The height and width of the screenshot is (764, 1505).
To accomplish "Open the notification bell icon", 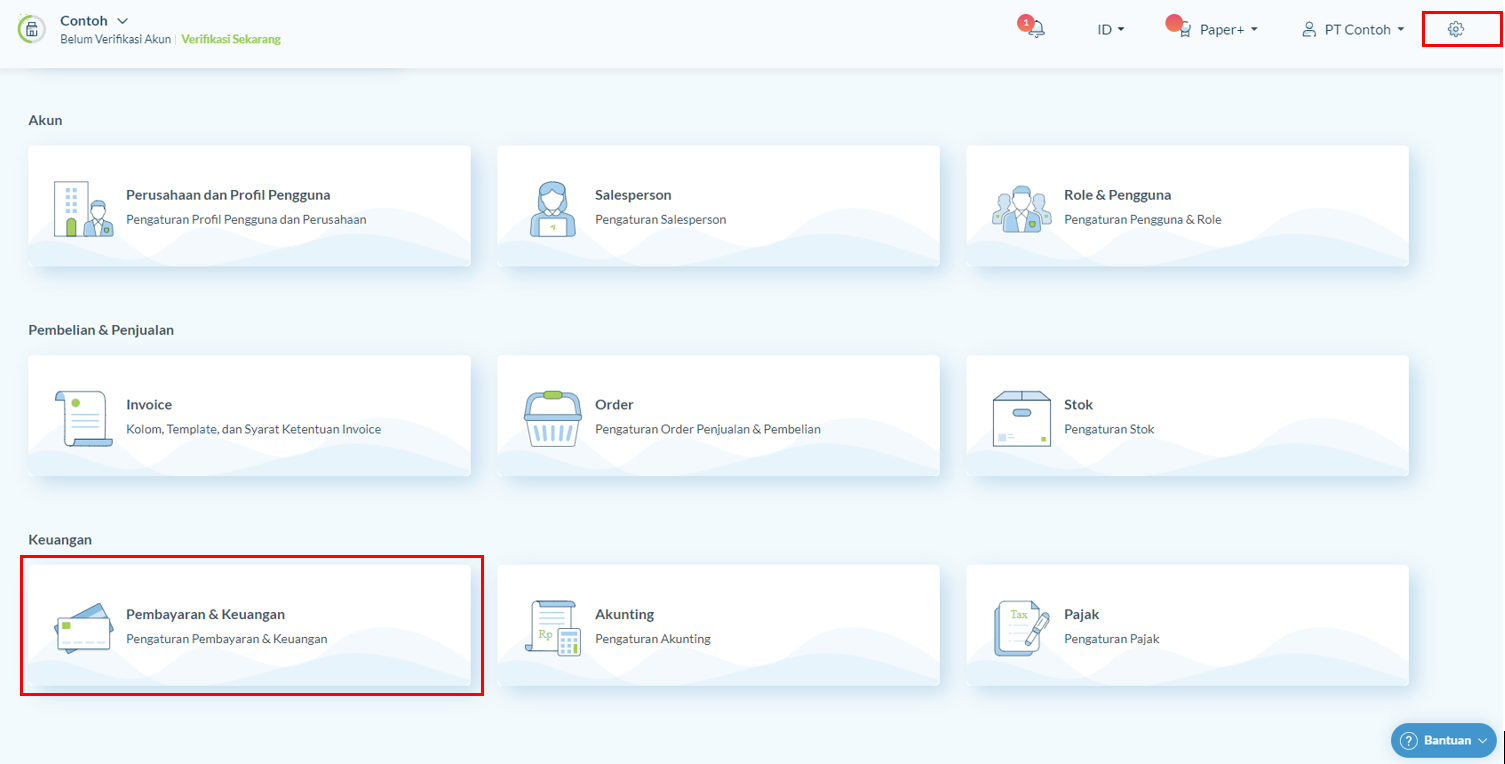I will [1036, 30].
